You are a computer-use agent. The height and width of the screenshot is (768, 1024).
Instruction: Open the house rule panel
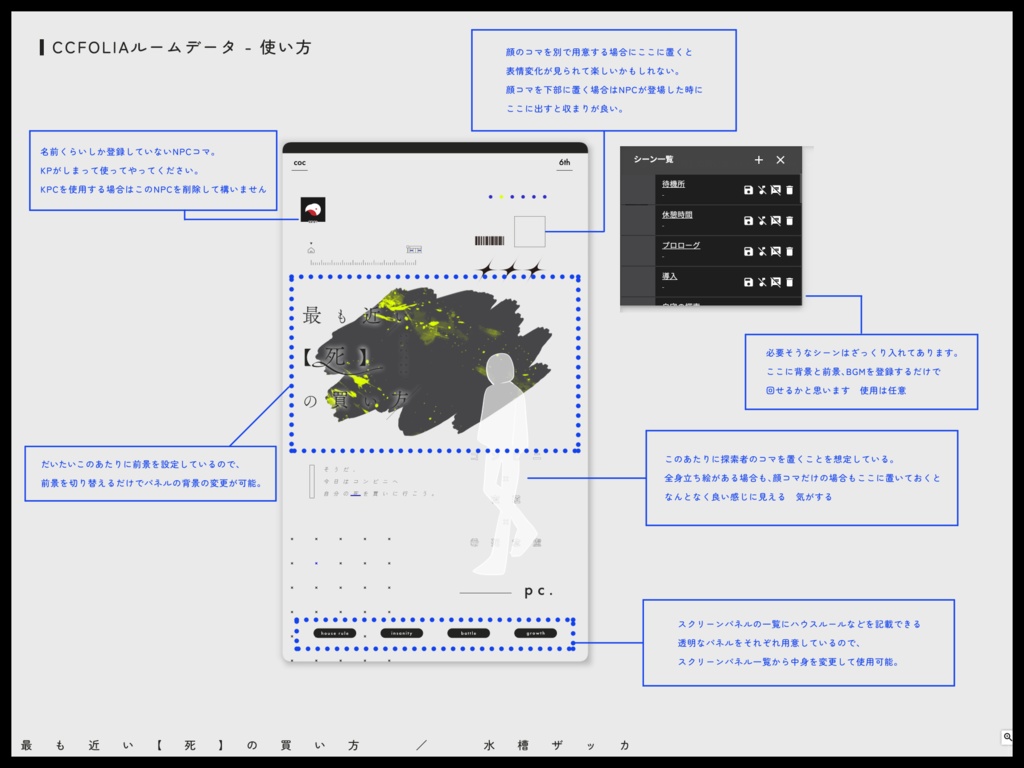pyautogui.click(x=335, y=632)
